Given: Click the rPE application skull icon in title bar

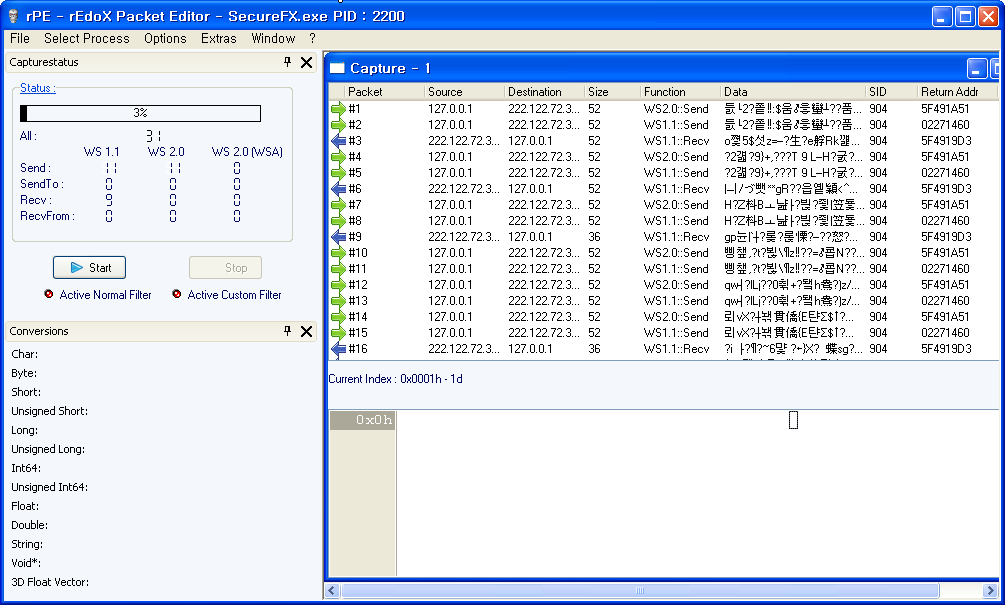Looking at the screenshot, I should 13,16.
